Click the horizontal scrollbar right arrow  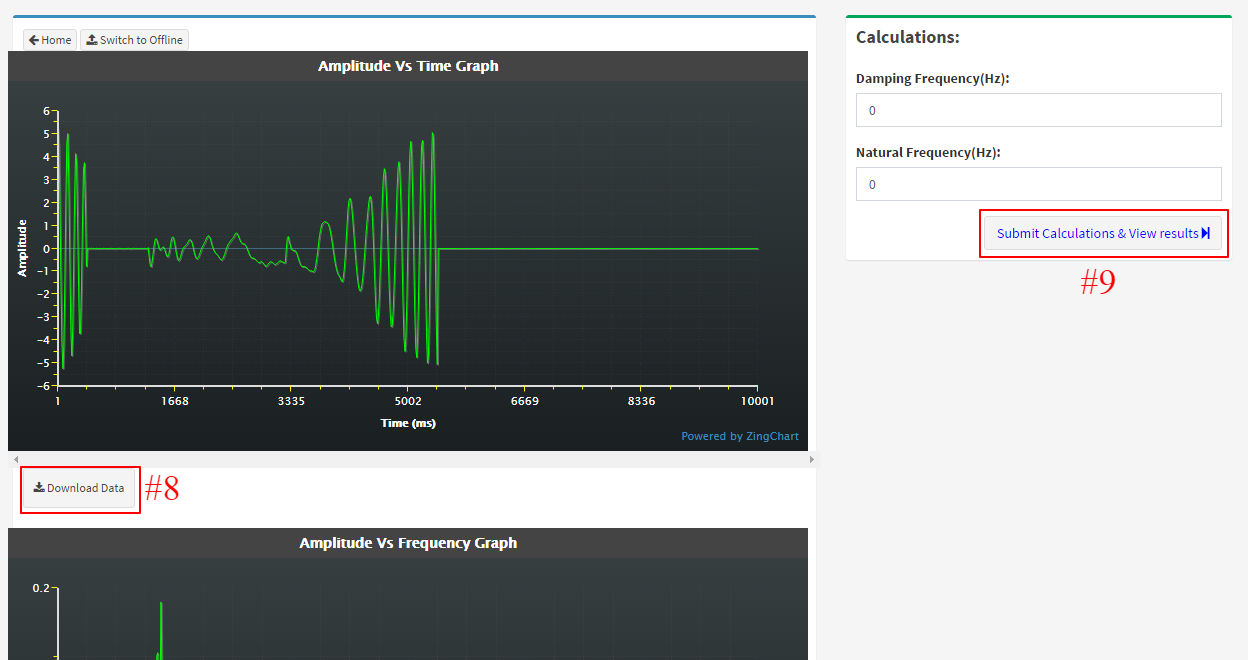click(x=810, y=459)
